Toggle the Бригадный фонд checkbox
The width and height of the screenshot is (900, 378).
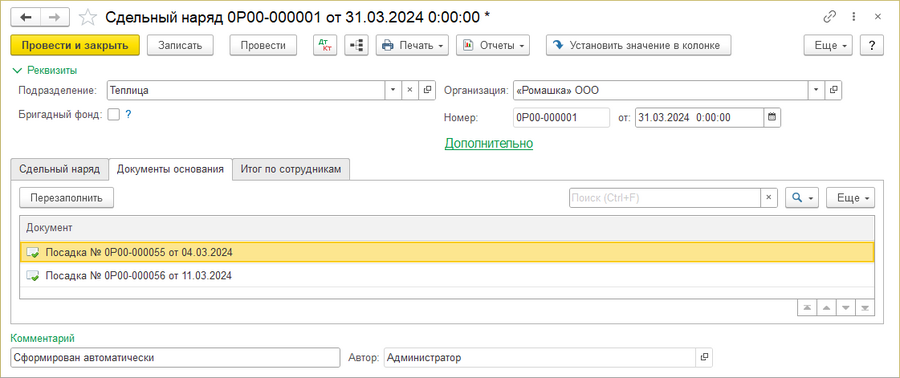[114, 115]
